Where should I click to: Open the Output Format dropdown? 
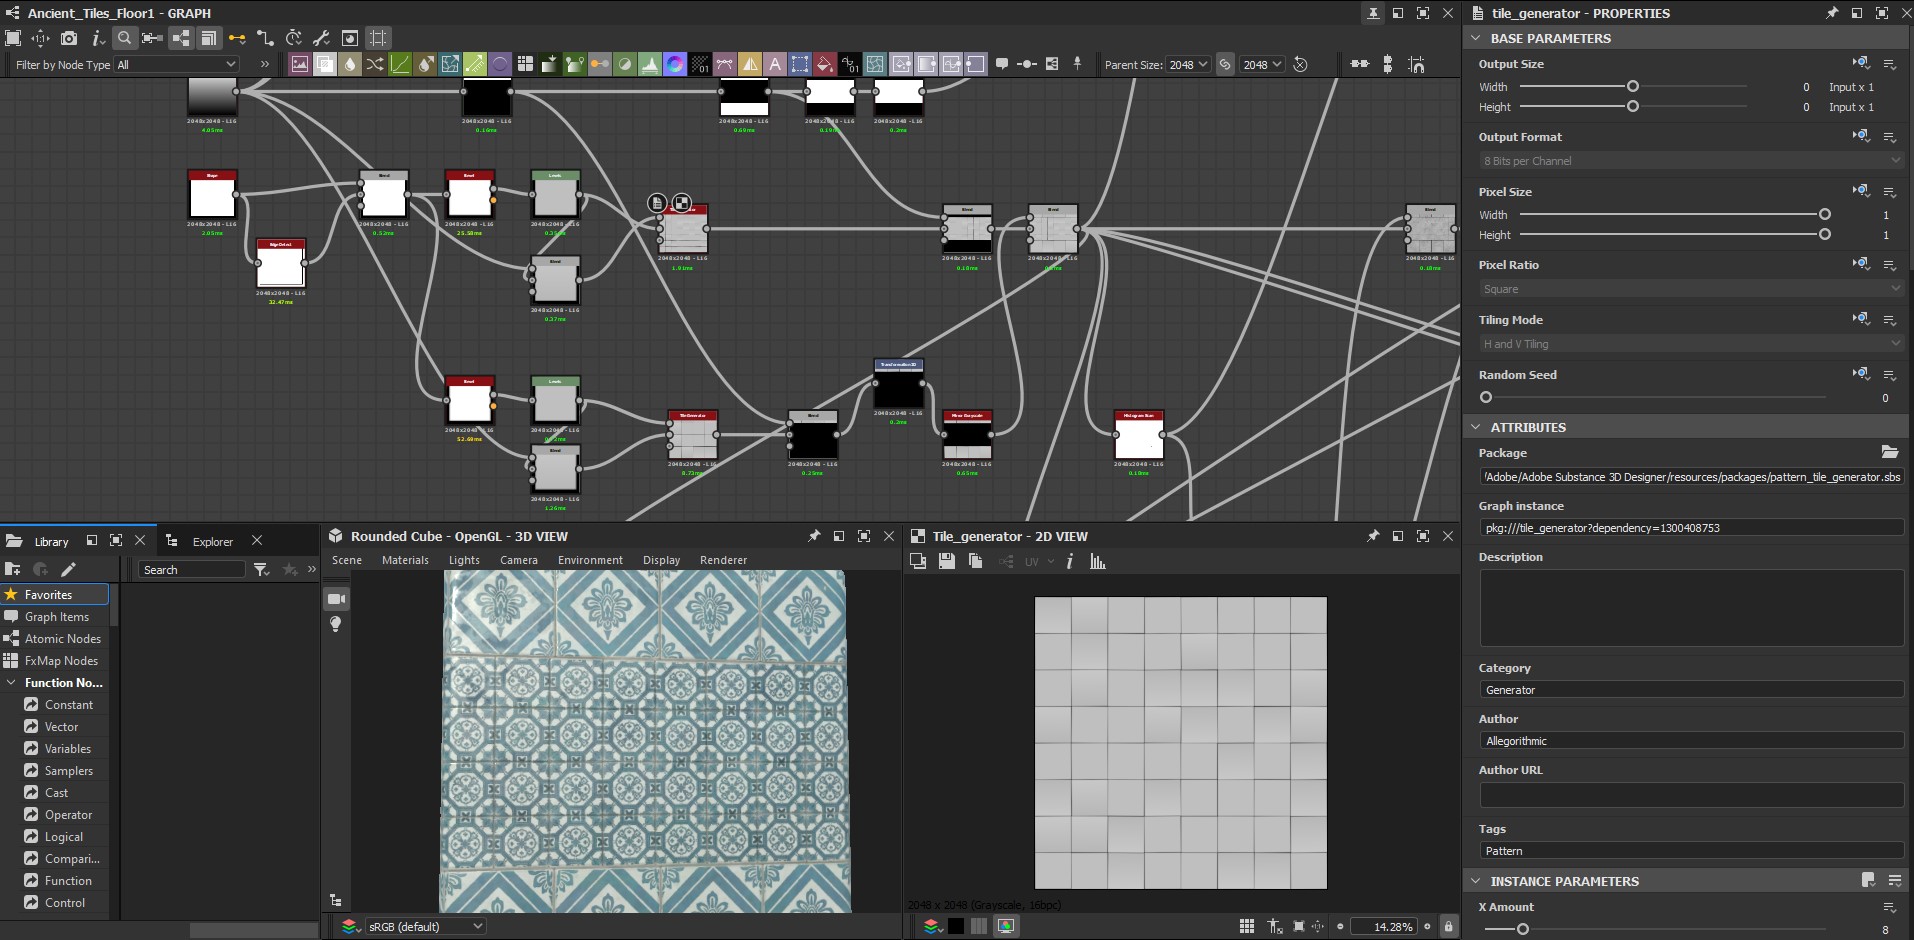coord(1689,160)
